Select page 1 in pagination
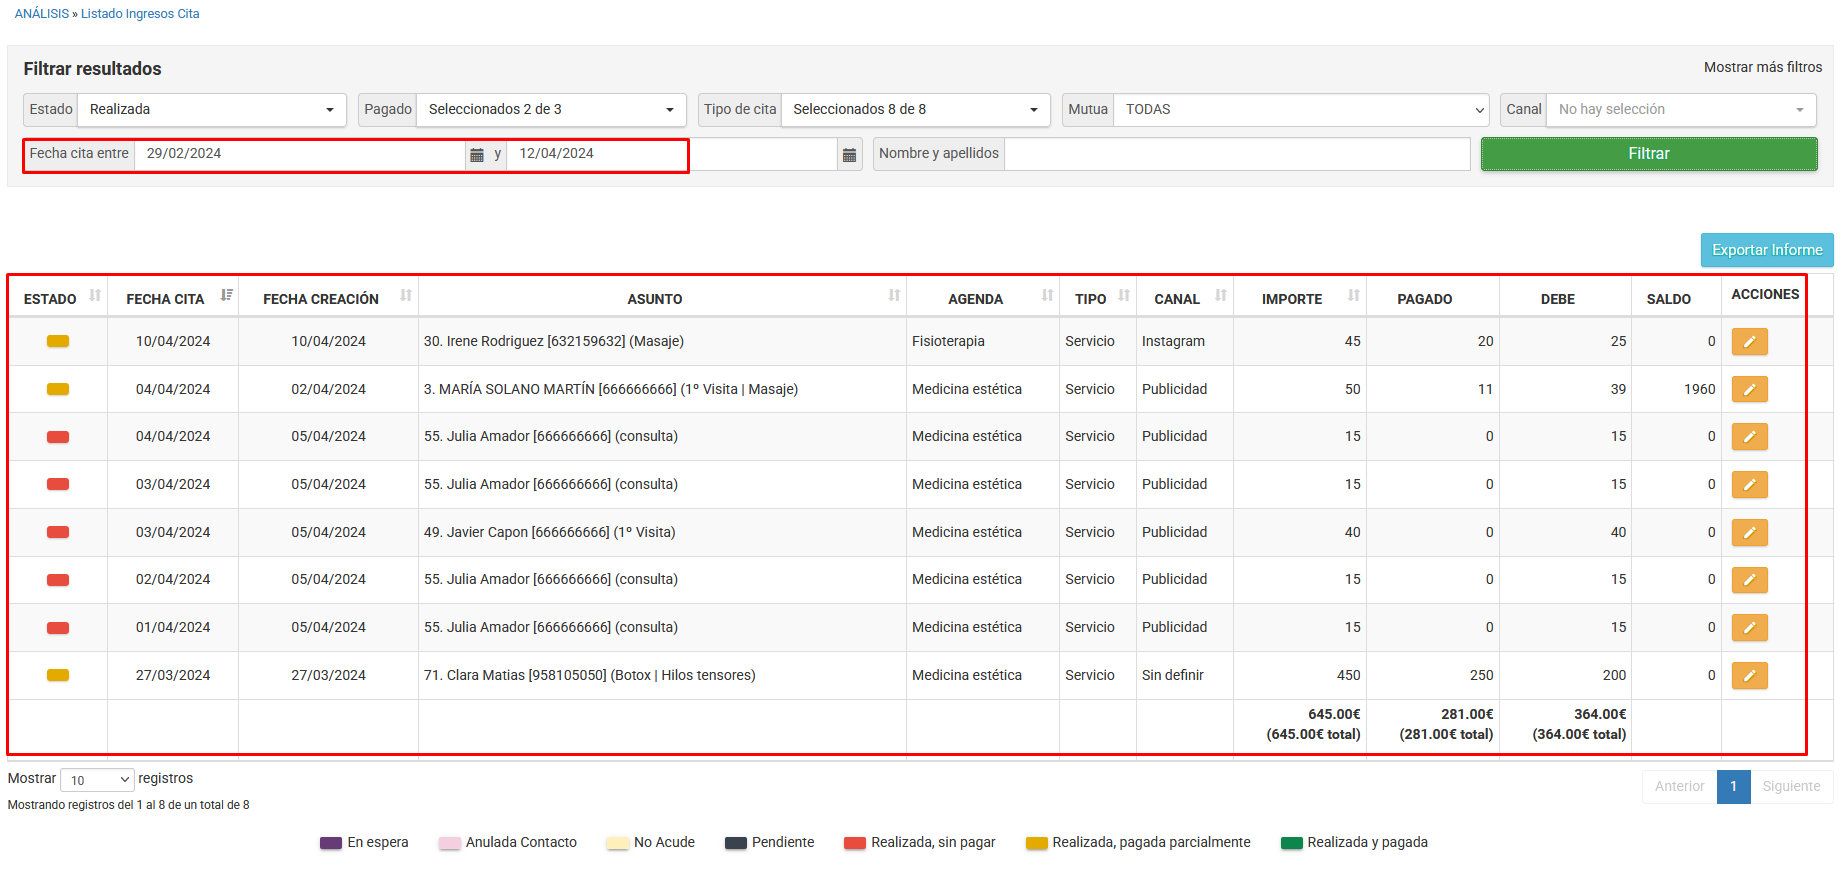 tap(1733, 787)
